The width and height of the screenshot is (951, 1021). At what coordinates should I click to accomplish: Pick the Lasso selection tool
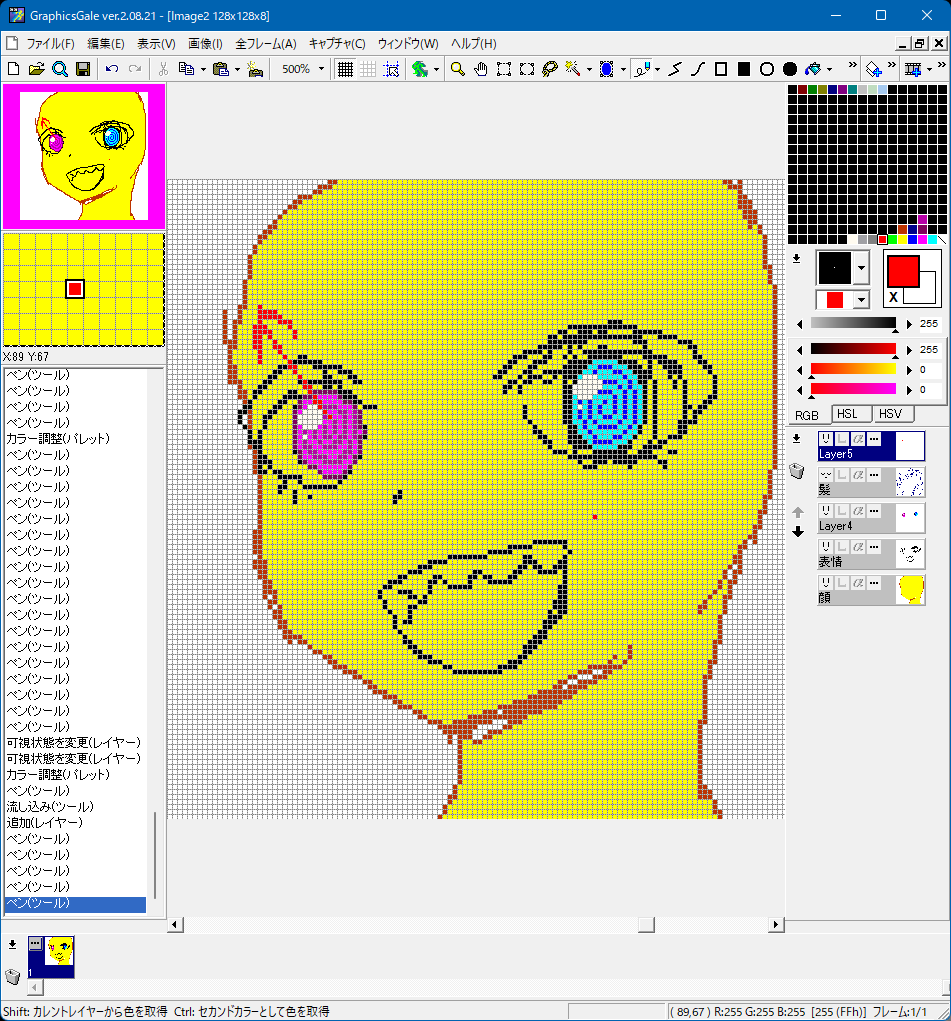tap(549, 69)
